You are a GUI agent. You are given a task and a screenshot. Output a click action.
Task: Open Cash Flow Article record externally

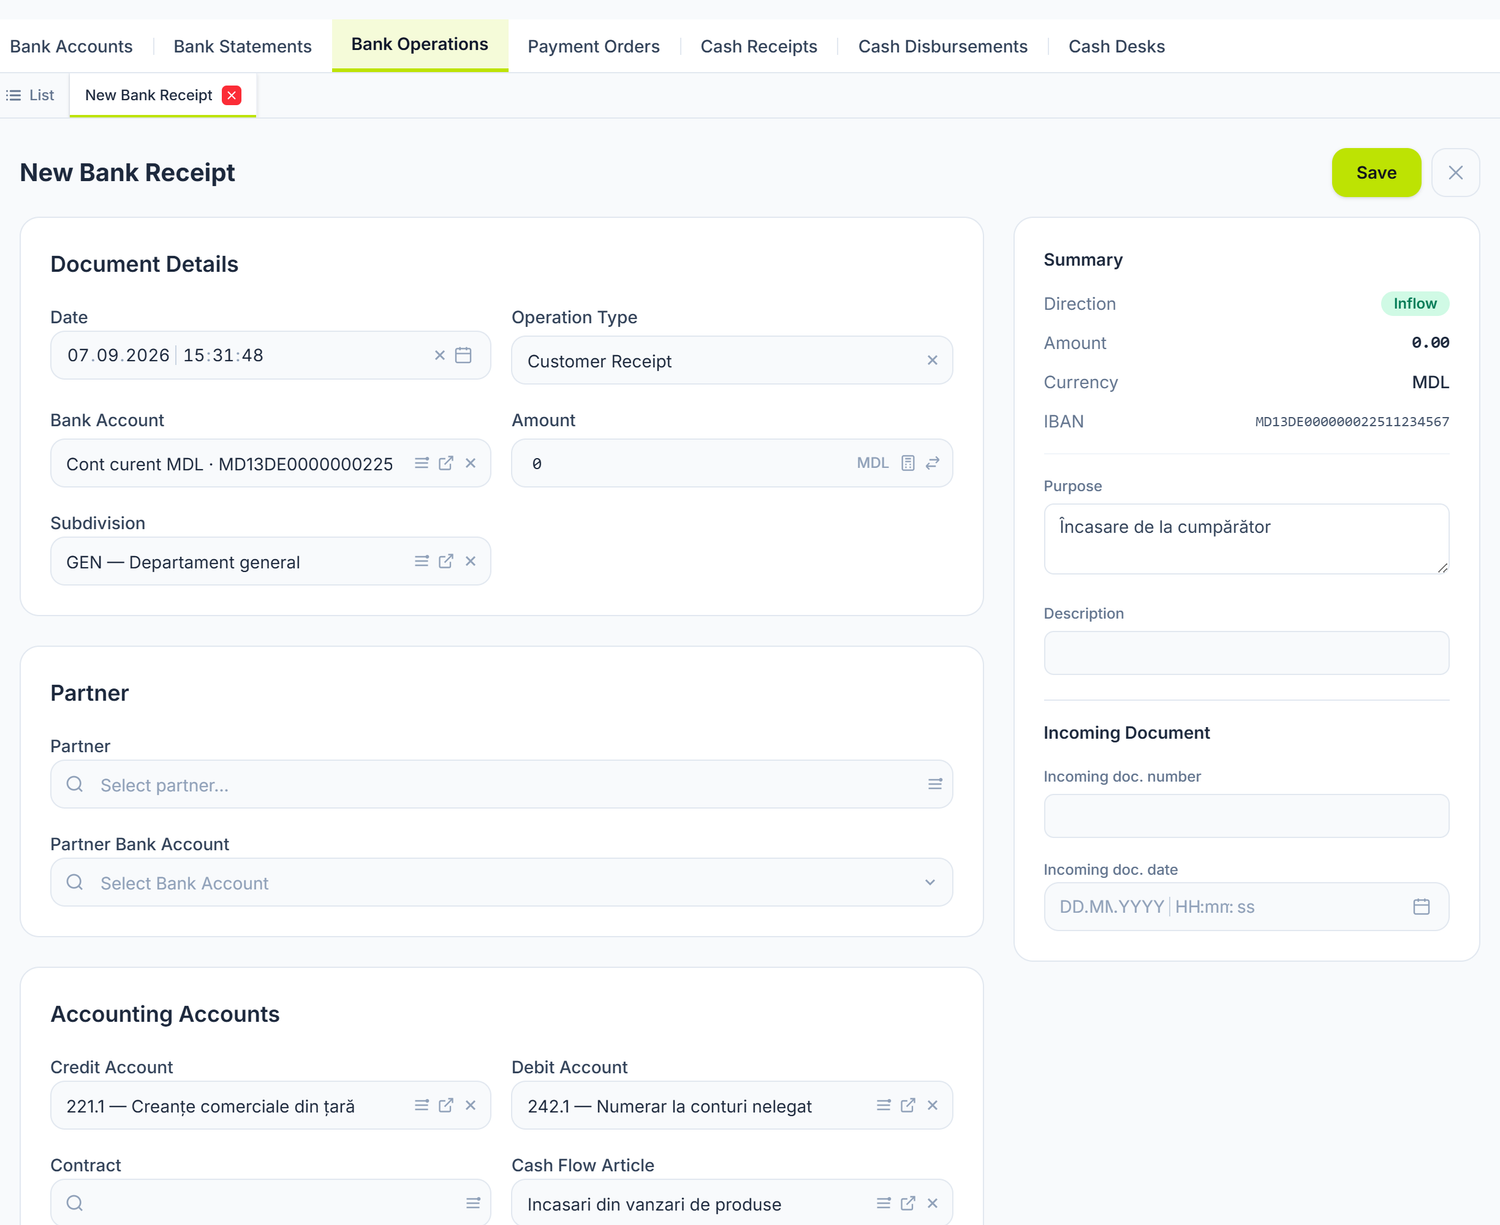pos(908,1203)
